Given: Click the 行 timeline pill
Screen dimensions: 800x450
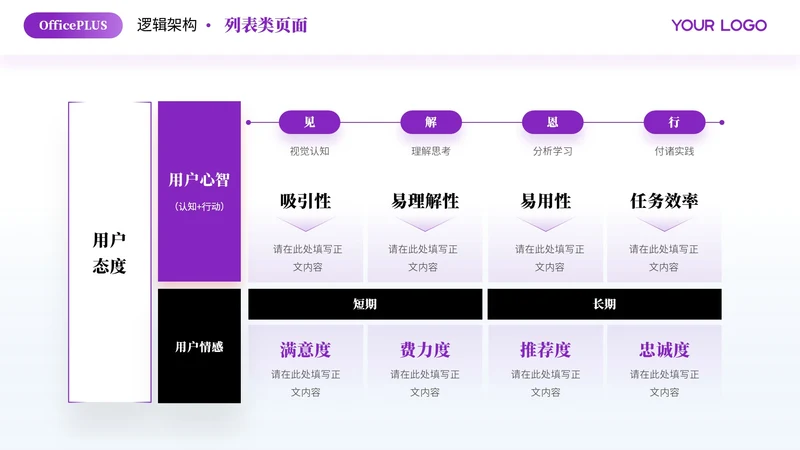Looking at the screenshot, I should (674, 122).
